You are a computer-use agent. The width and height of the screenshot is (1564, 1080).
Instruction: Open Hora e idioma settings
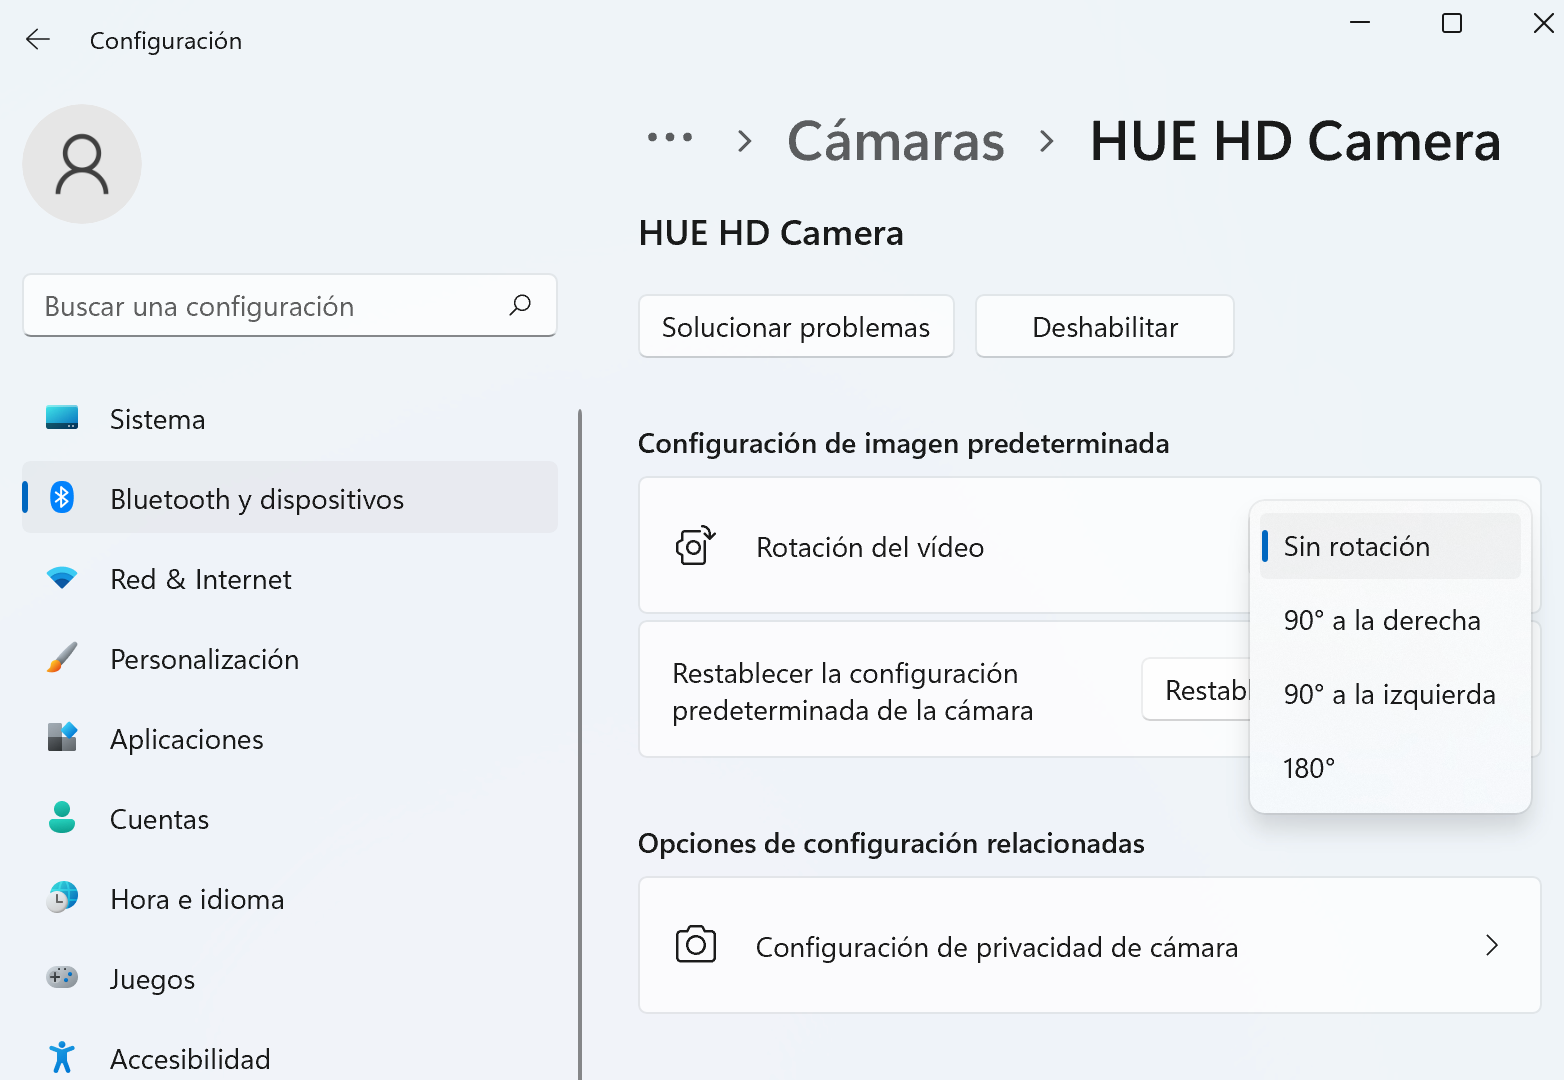tap(290, 899)
